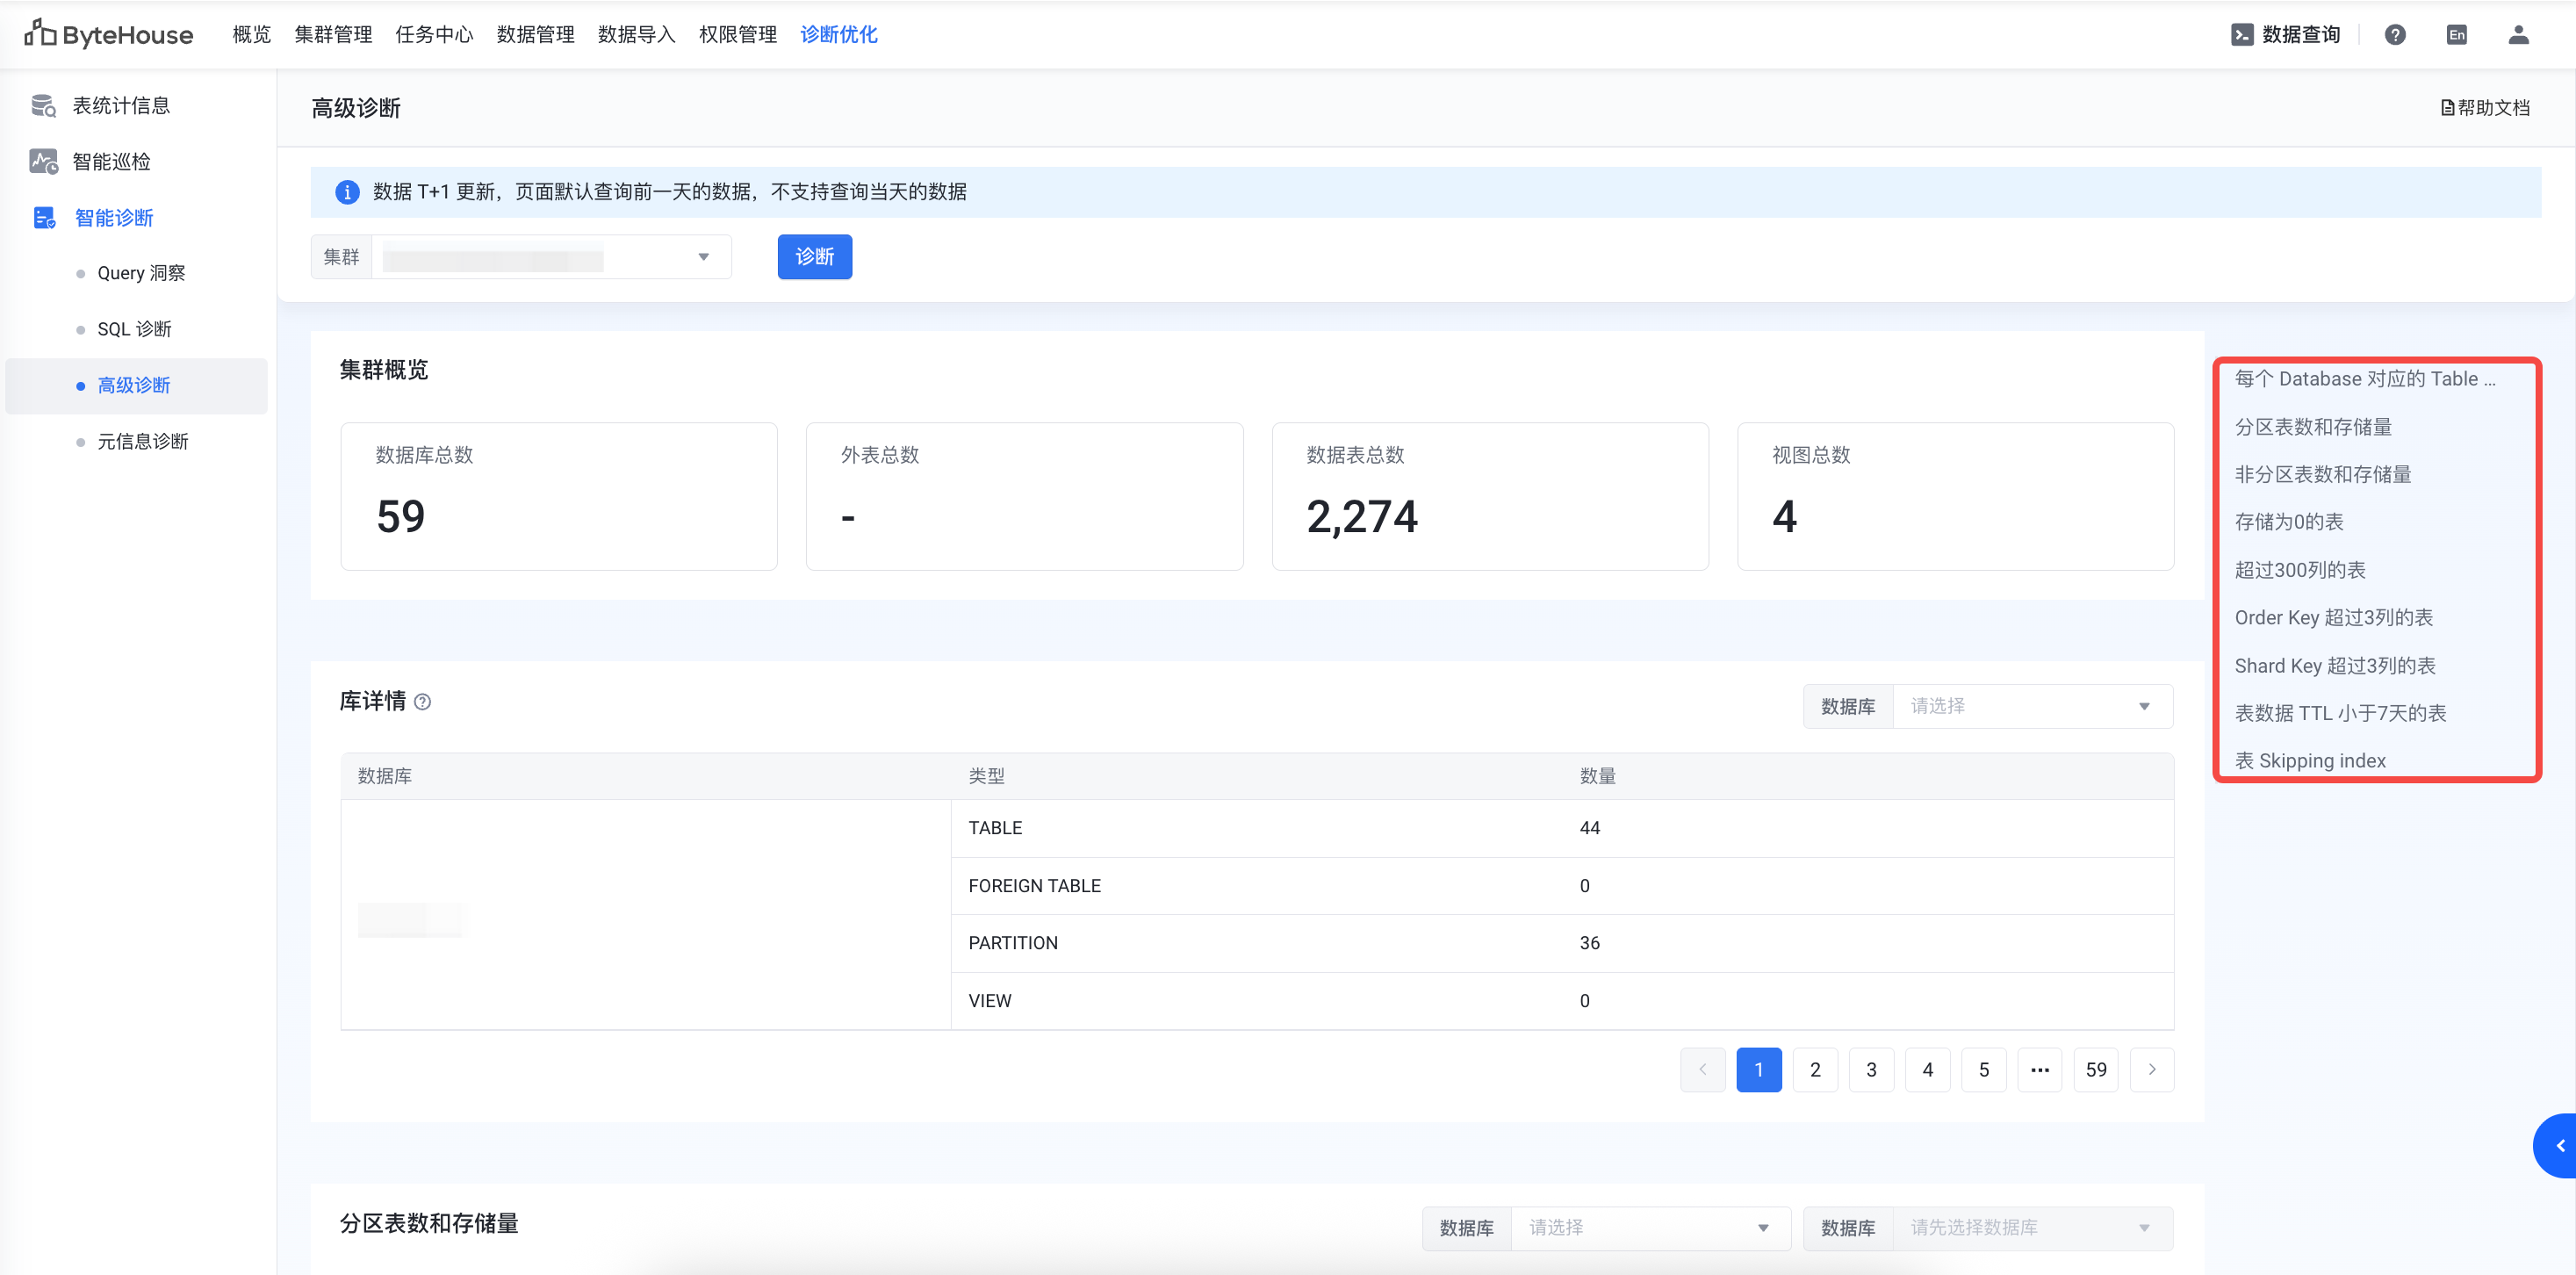Open 分区表数和存储量 first 数据库 dropdown
This screenshot has height=1275, width=2576.
coord(1648,1227)
